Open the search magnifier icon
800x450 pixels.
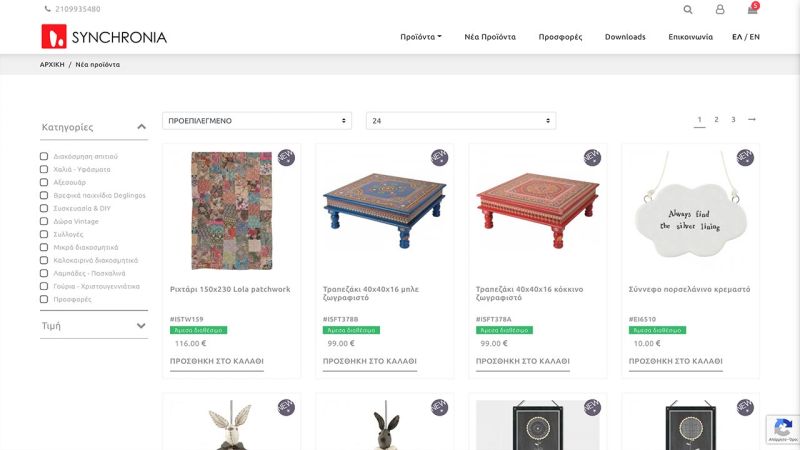688,9
